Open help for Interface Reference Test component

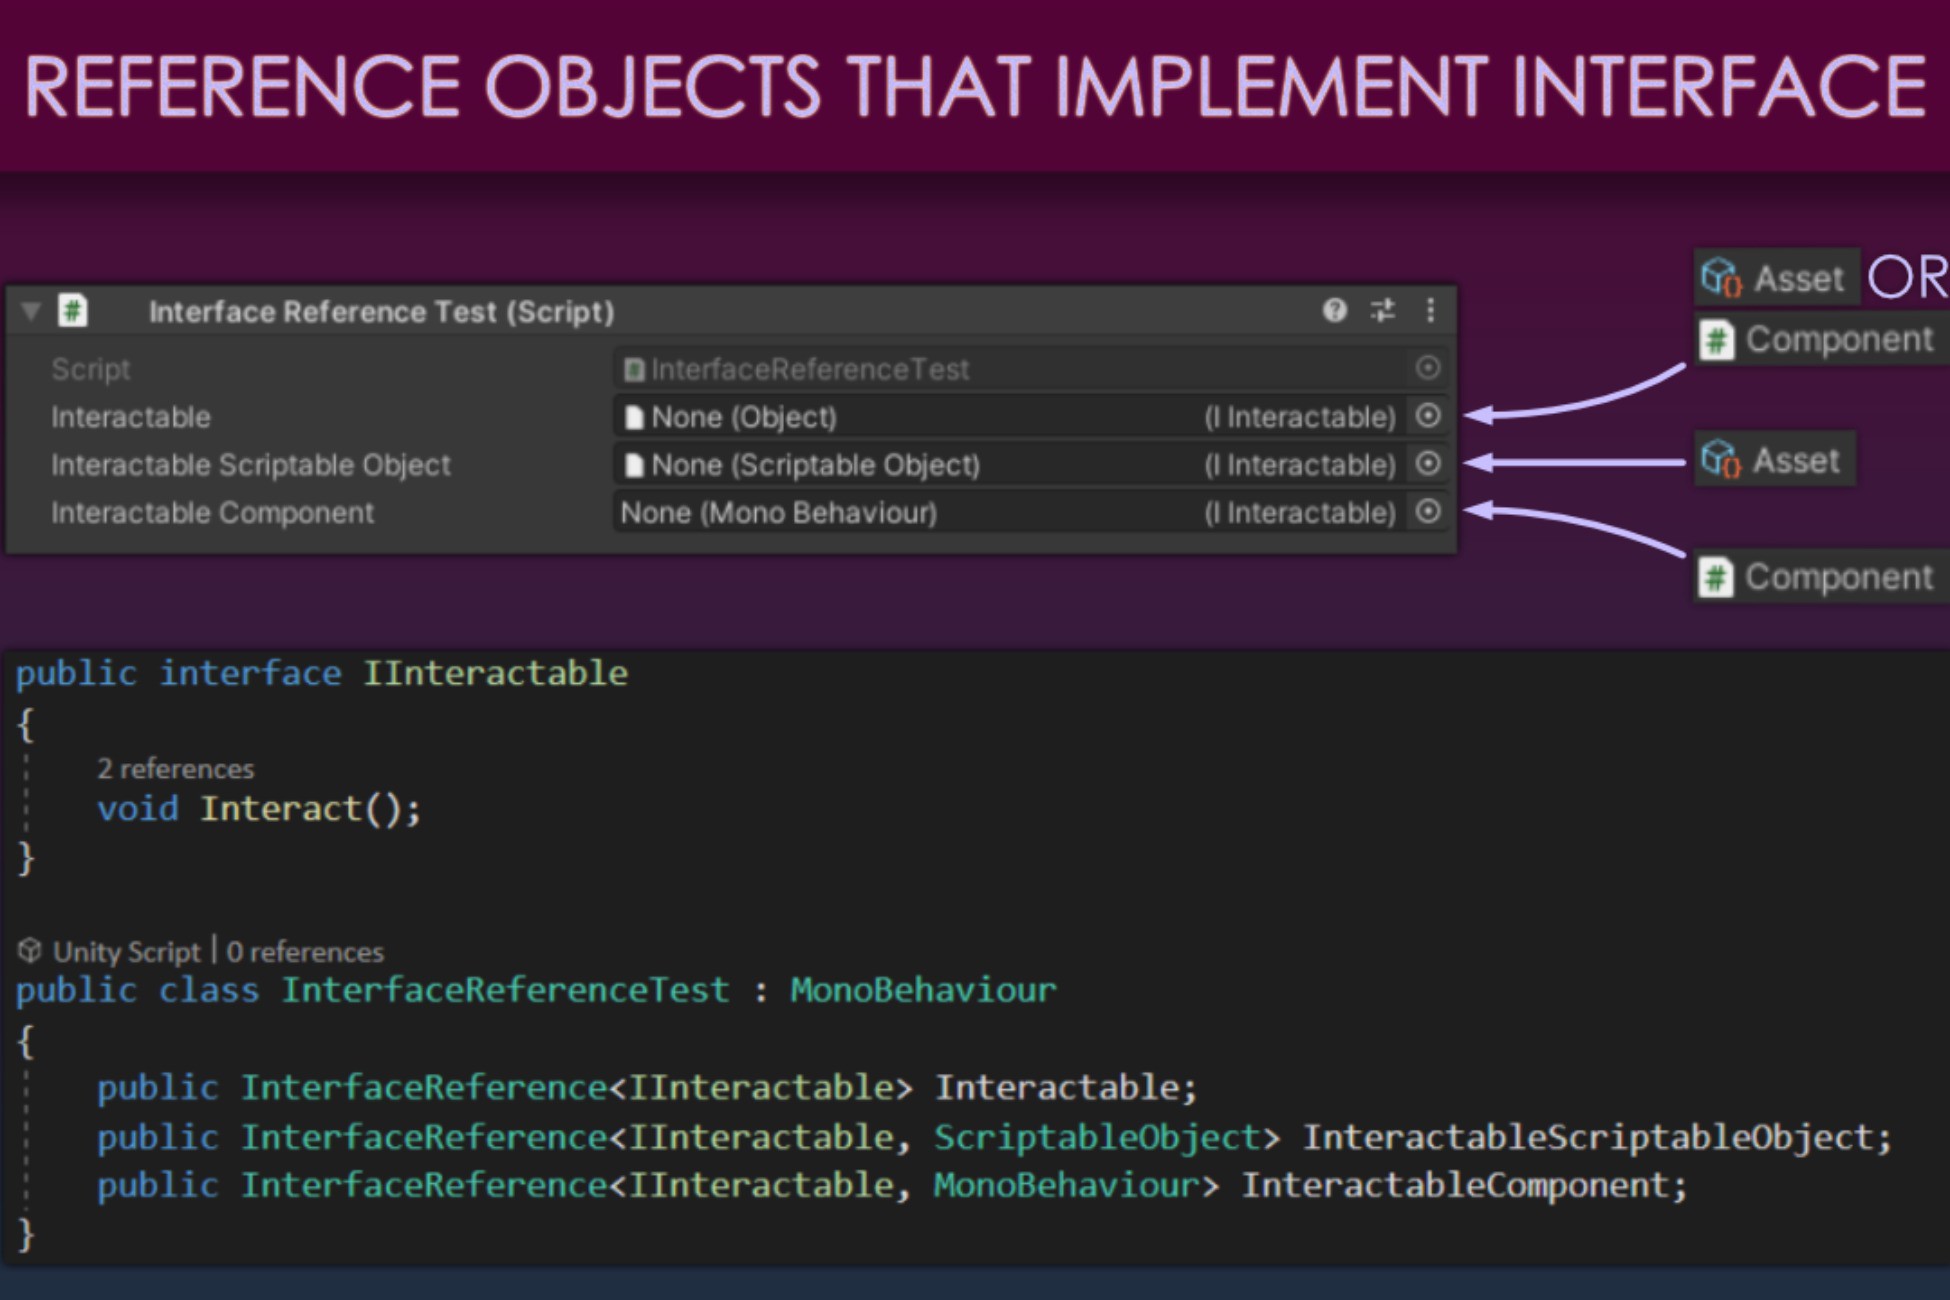pyautogui.click(x=1334, y=310)
